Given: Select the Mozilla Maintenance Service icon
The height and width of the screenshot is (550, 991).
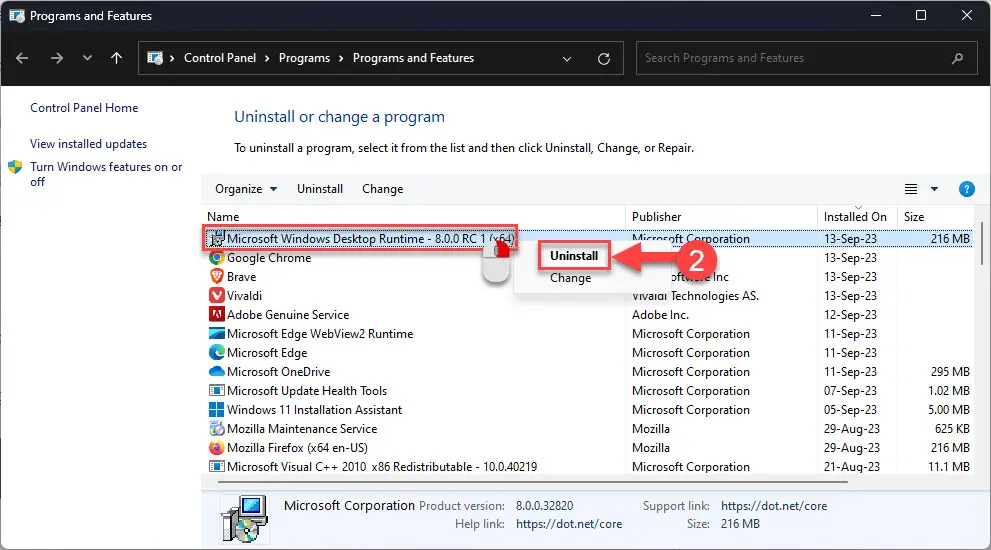Looking at the screenshot, I should click(x=217, y=429).
